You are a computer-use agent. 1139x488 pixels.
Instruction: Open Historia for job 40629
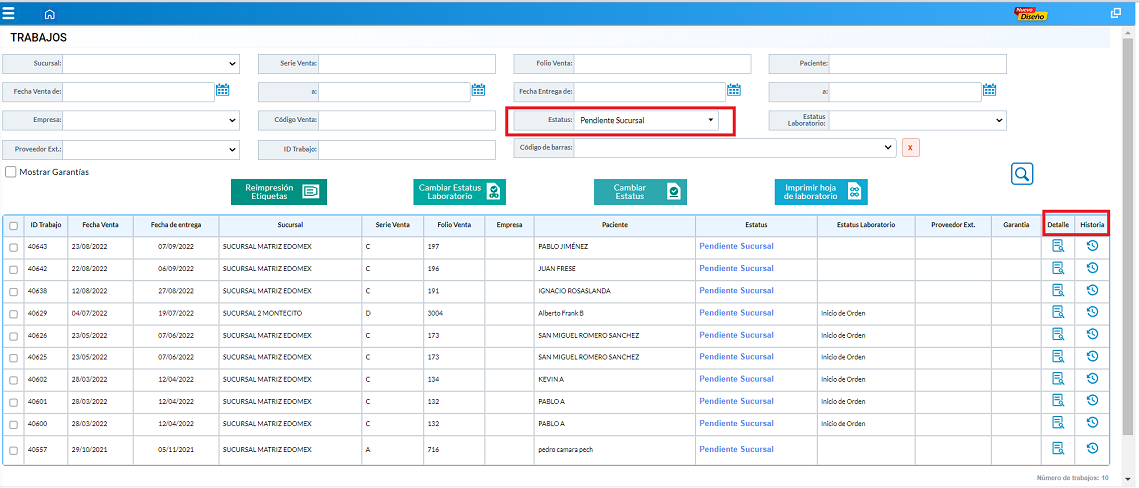(x=1092, y=312)
